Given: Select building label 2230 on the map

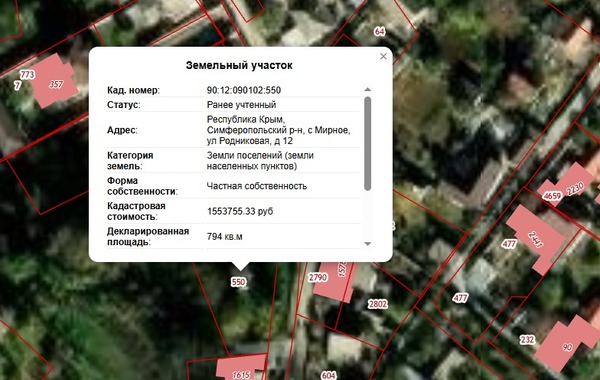Looking at the screenshot, I should 575,189.
